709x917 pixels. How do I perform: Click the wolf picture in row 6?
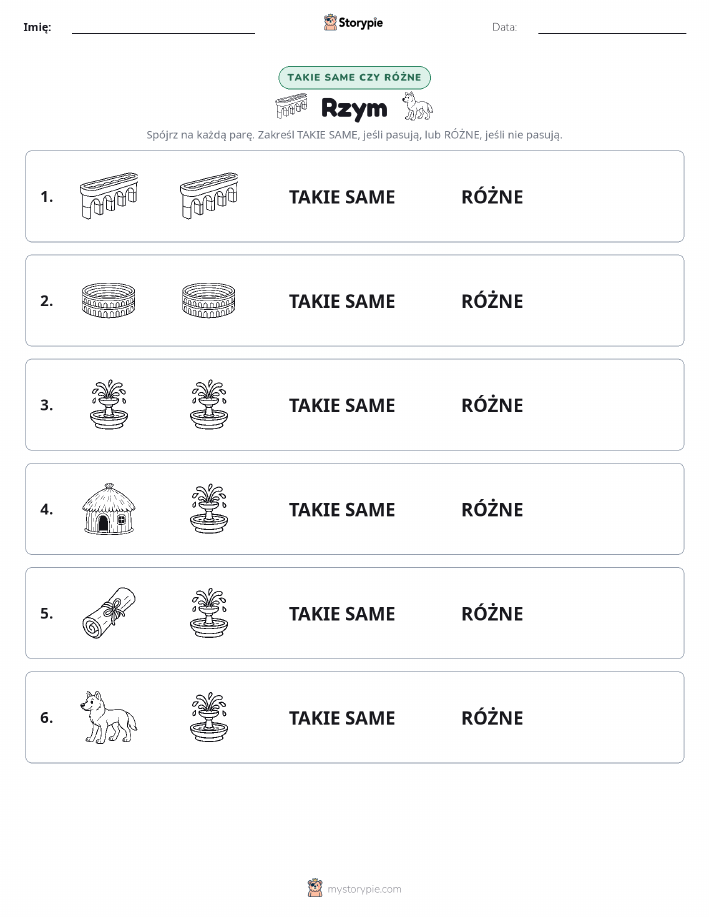coord(109,717)
